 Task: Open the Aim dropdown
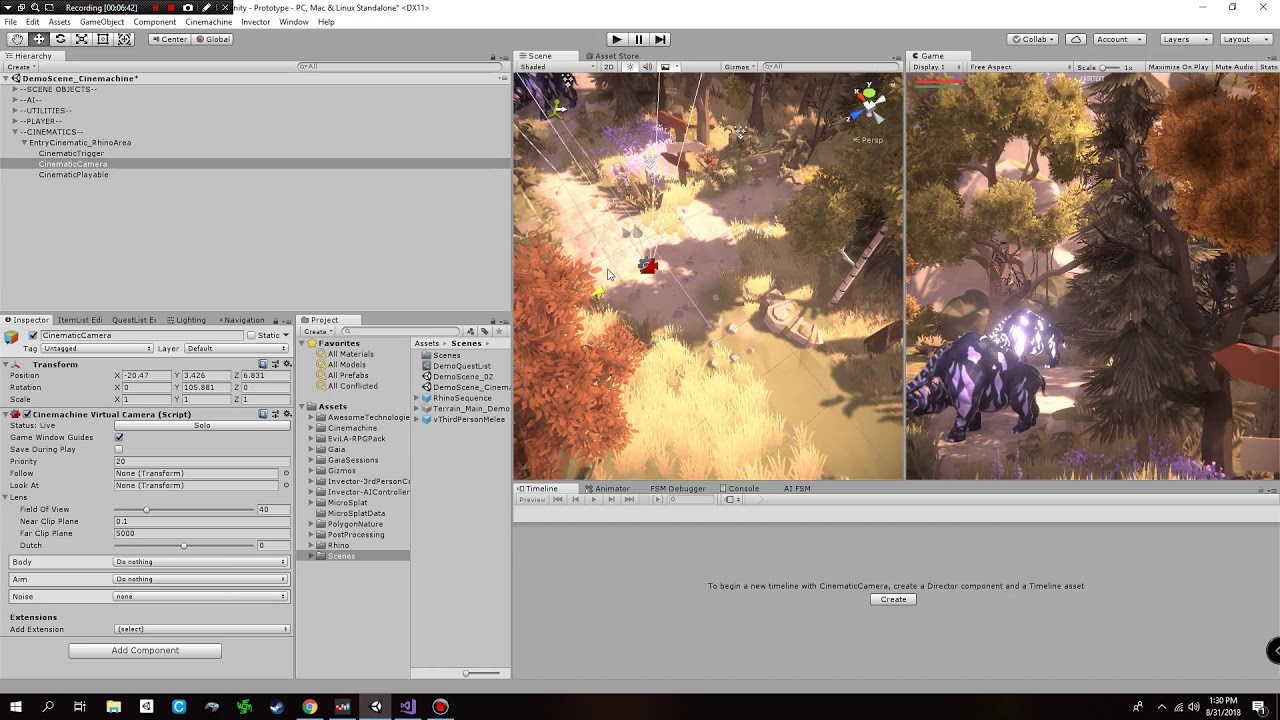[200, 579]
